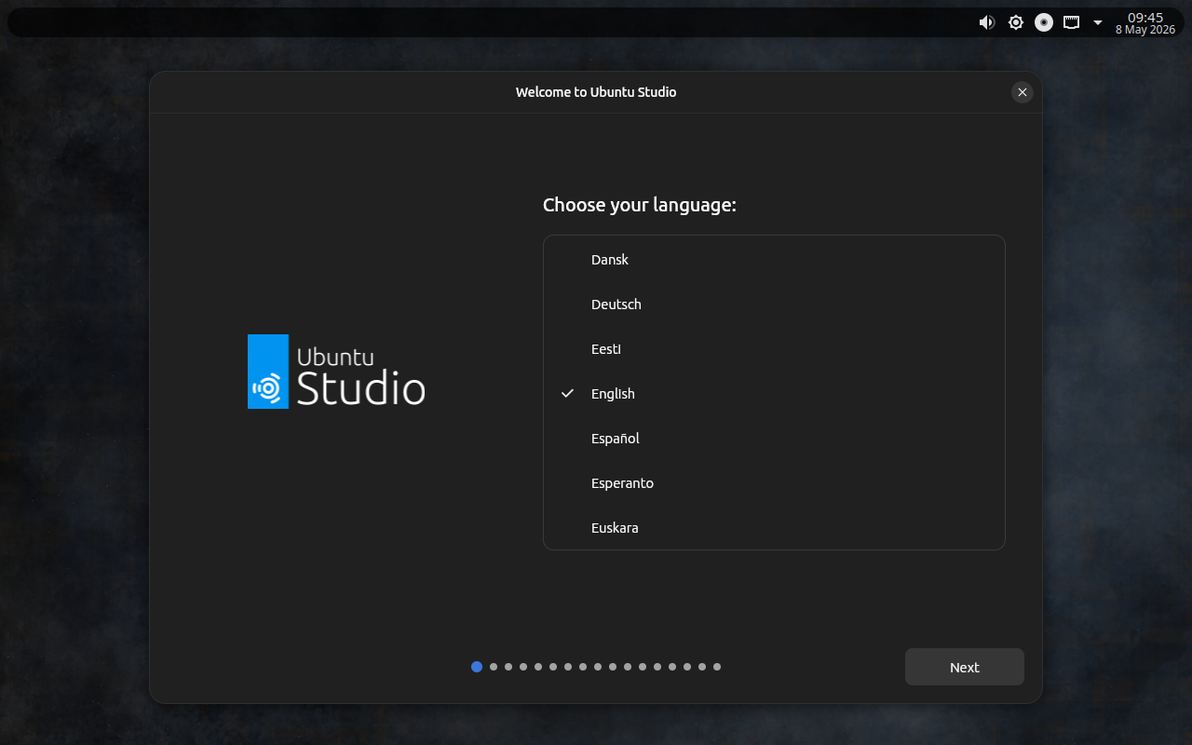Select English language row

tap(774, 394)
